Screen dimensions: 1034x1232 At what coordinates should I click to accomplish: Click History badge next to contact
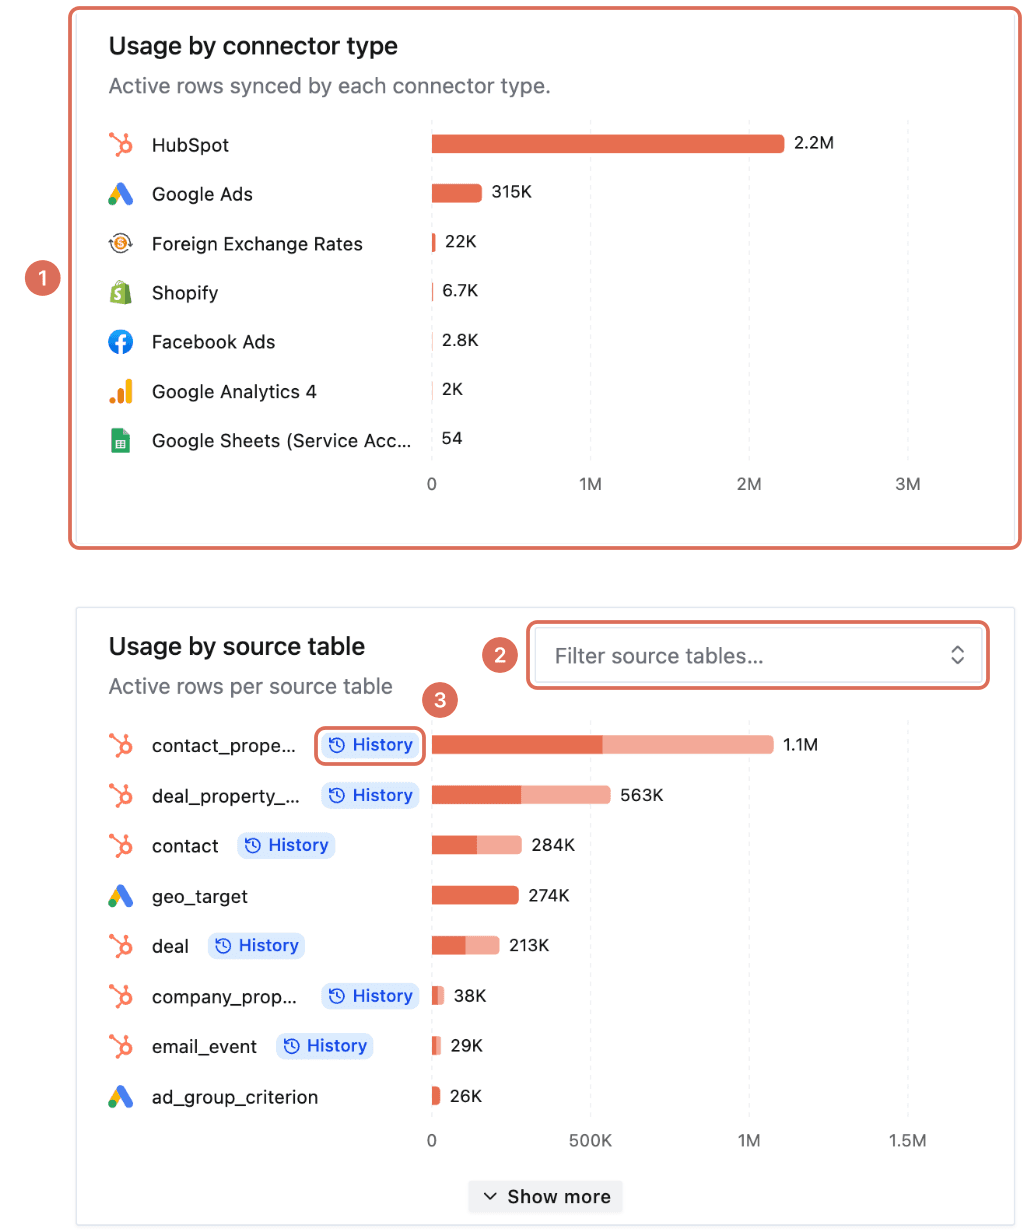click(x=286, y=845)
